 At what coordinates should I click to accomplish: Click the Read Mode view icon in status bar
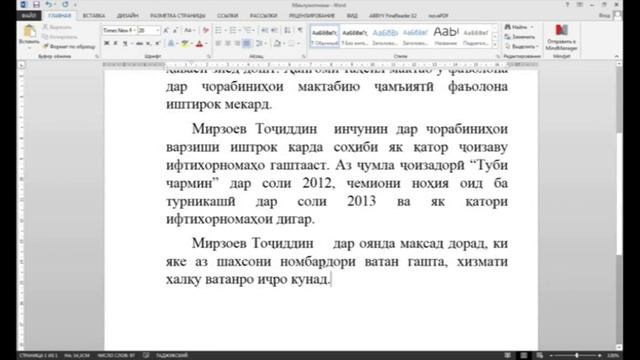(x=507, y=356)
